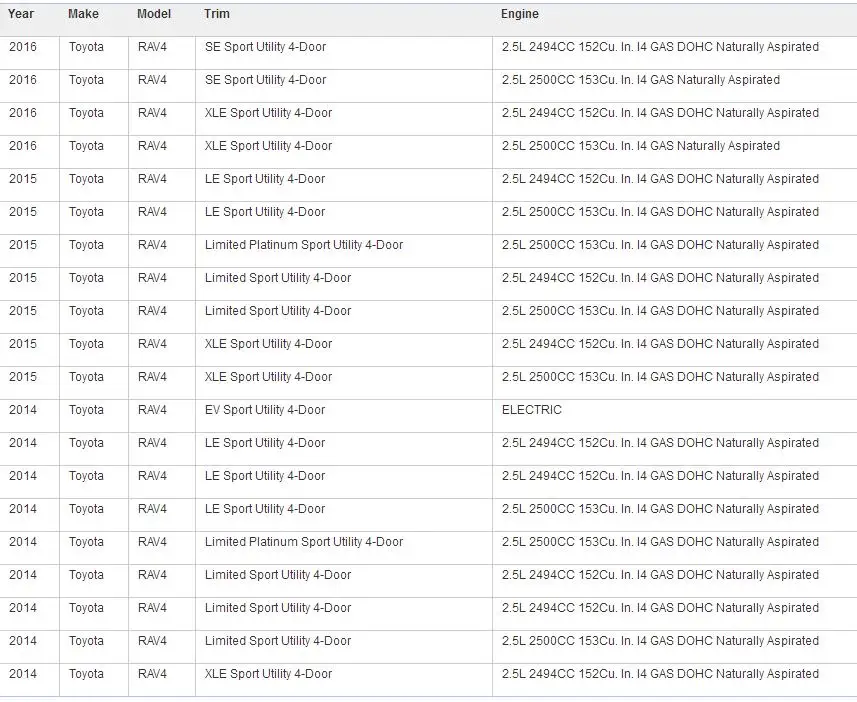Click Toyota in the EV Sport Utility row

point(86,410)
